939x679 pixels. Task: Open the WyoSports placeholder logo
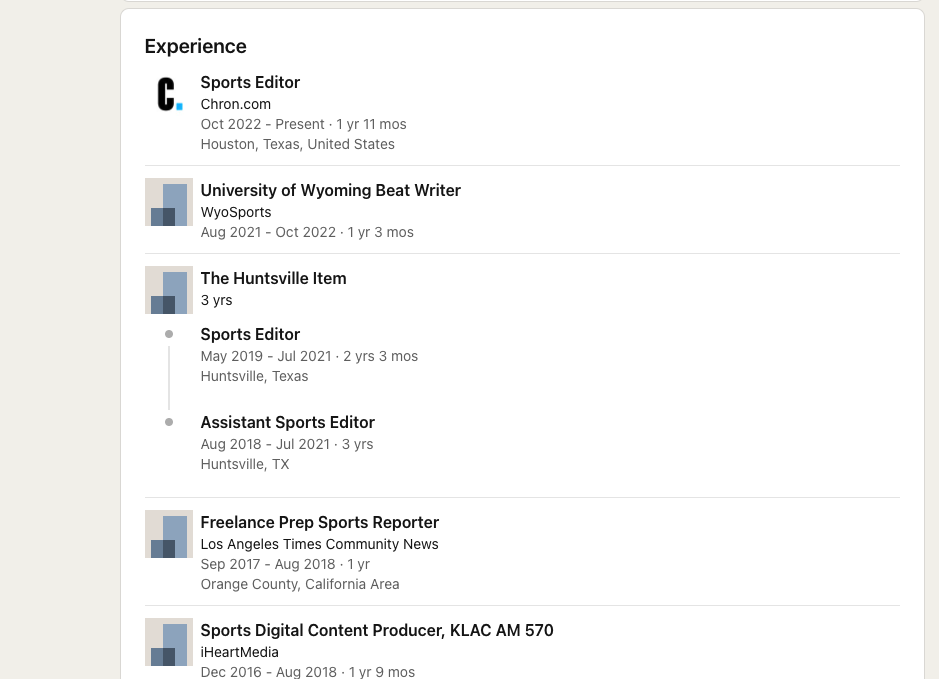pos(169,202)
